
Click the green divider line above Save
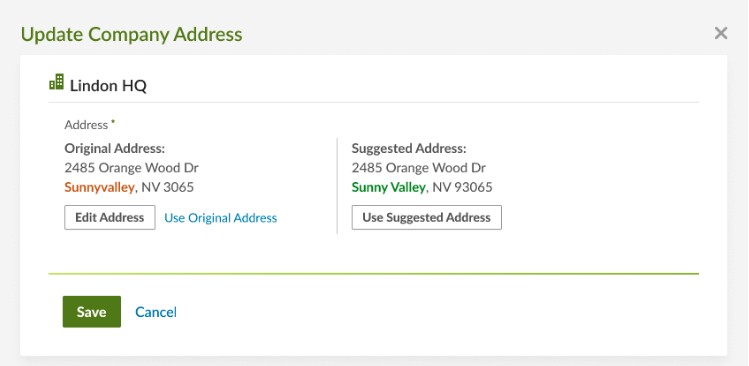click(374, 274)
